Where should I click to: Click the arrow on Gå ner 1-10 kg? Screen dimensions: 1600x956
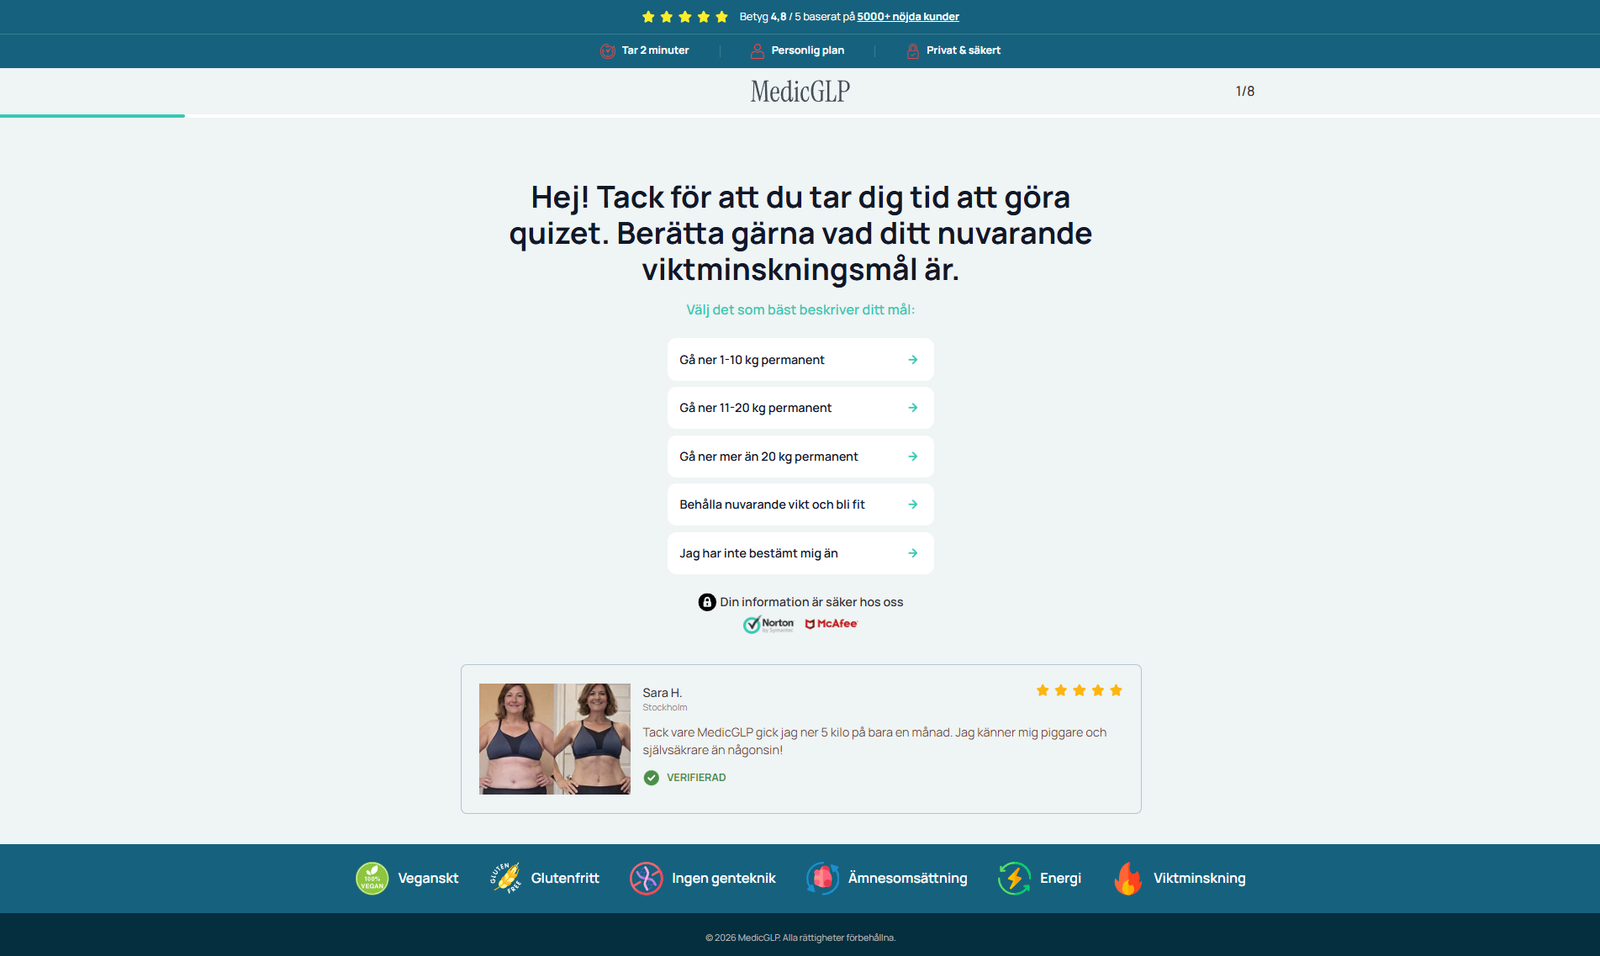coord(913,360)
